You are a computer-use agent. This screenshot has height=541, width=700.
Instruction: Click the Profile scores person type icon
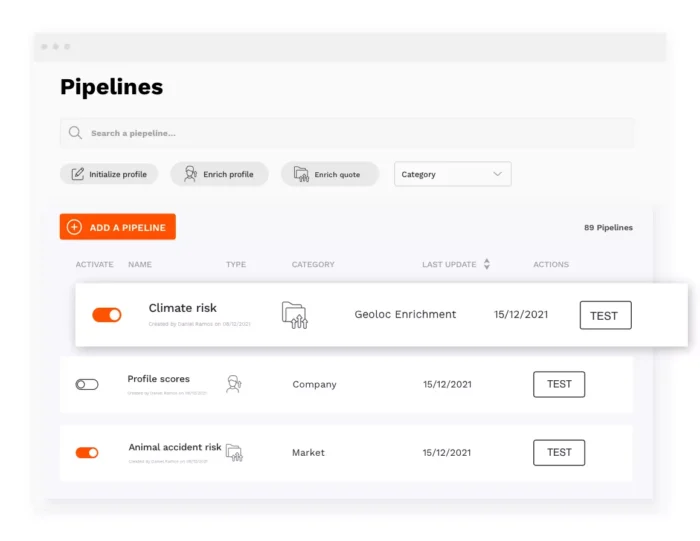pyautogui.click(x=233, y=384)
